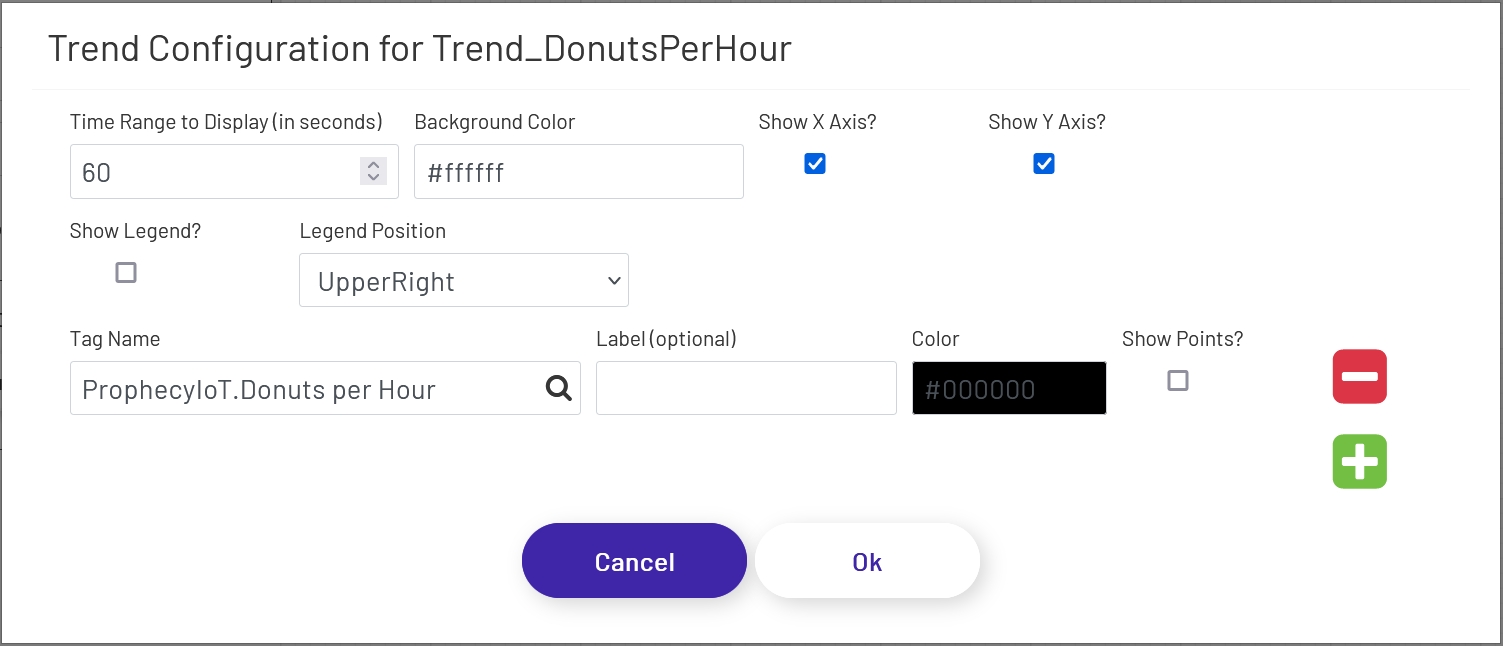Remove the tag row with red minus button
Viewport: 1503px width, 646px height.
point(1359,377)
